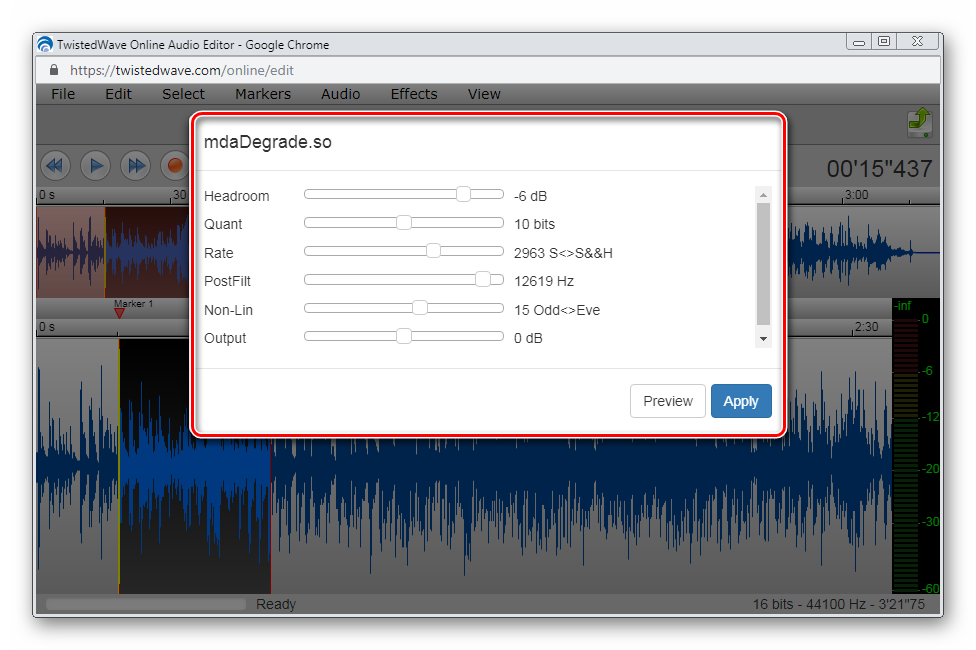Click the dialog scrollbar down arrow

pos(764,339)
